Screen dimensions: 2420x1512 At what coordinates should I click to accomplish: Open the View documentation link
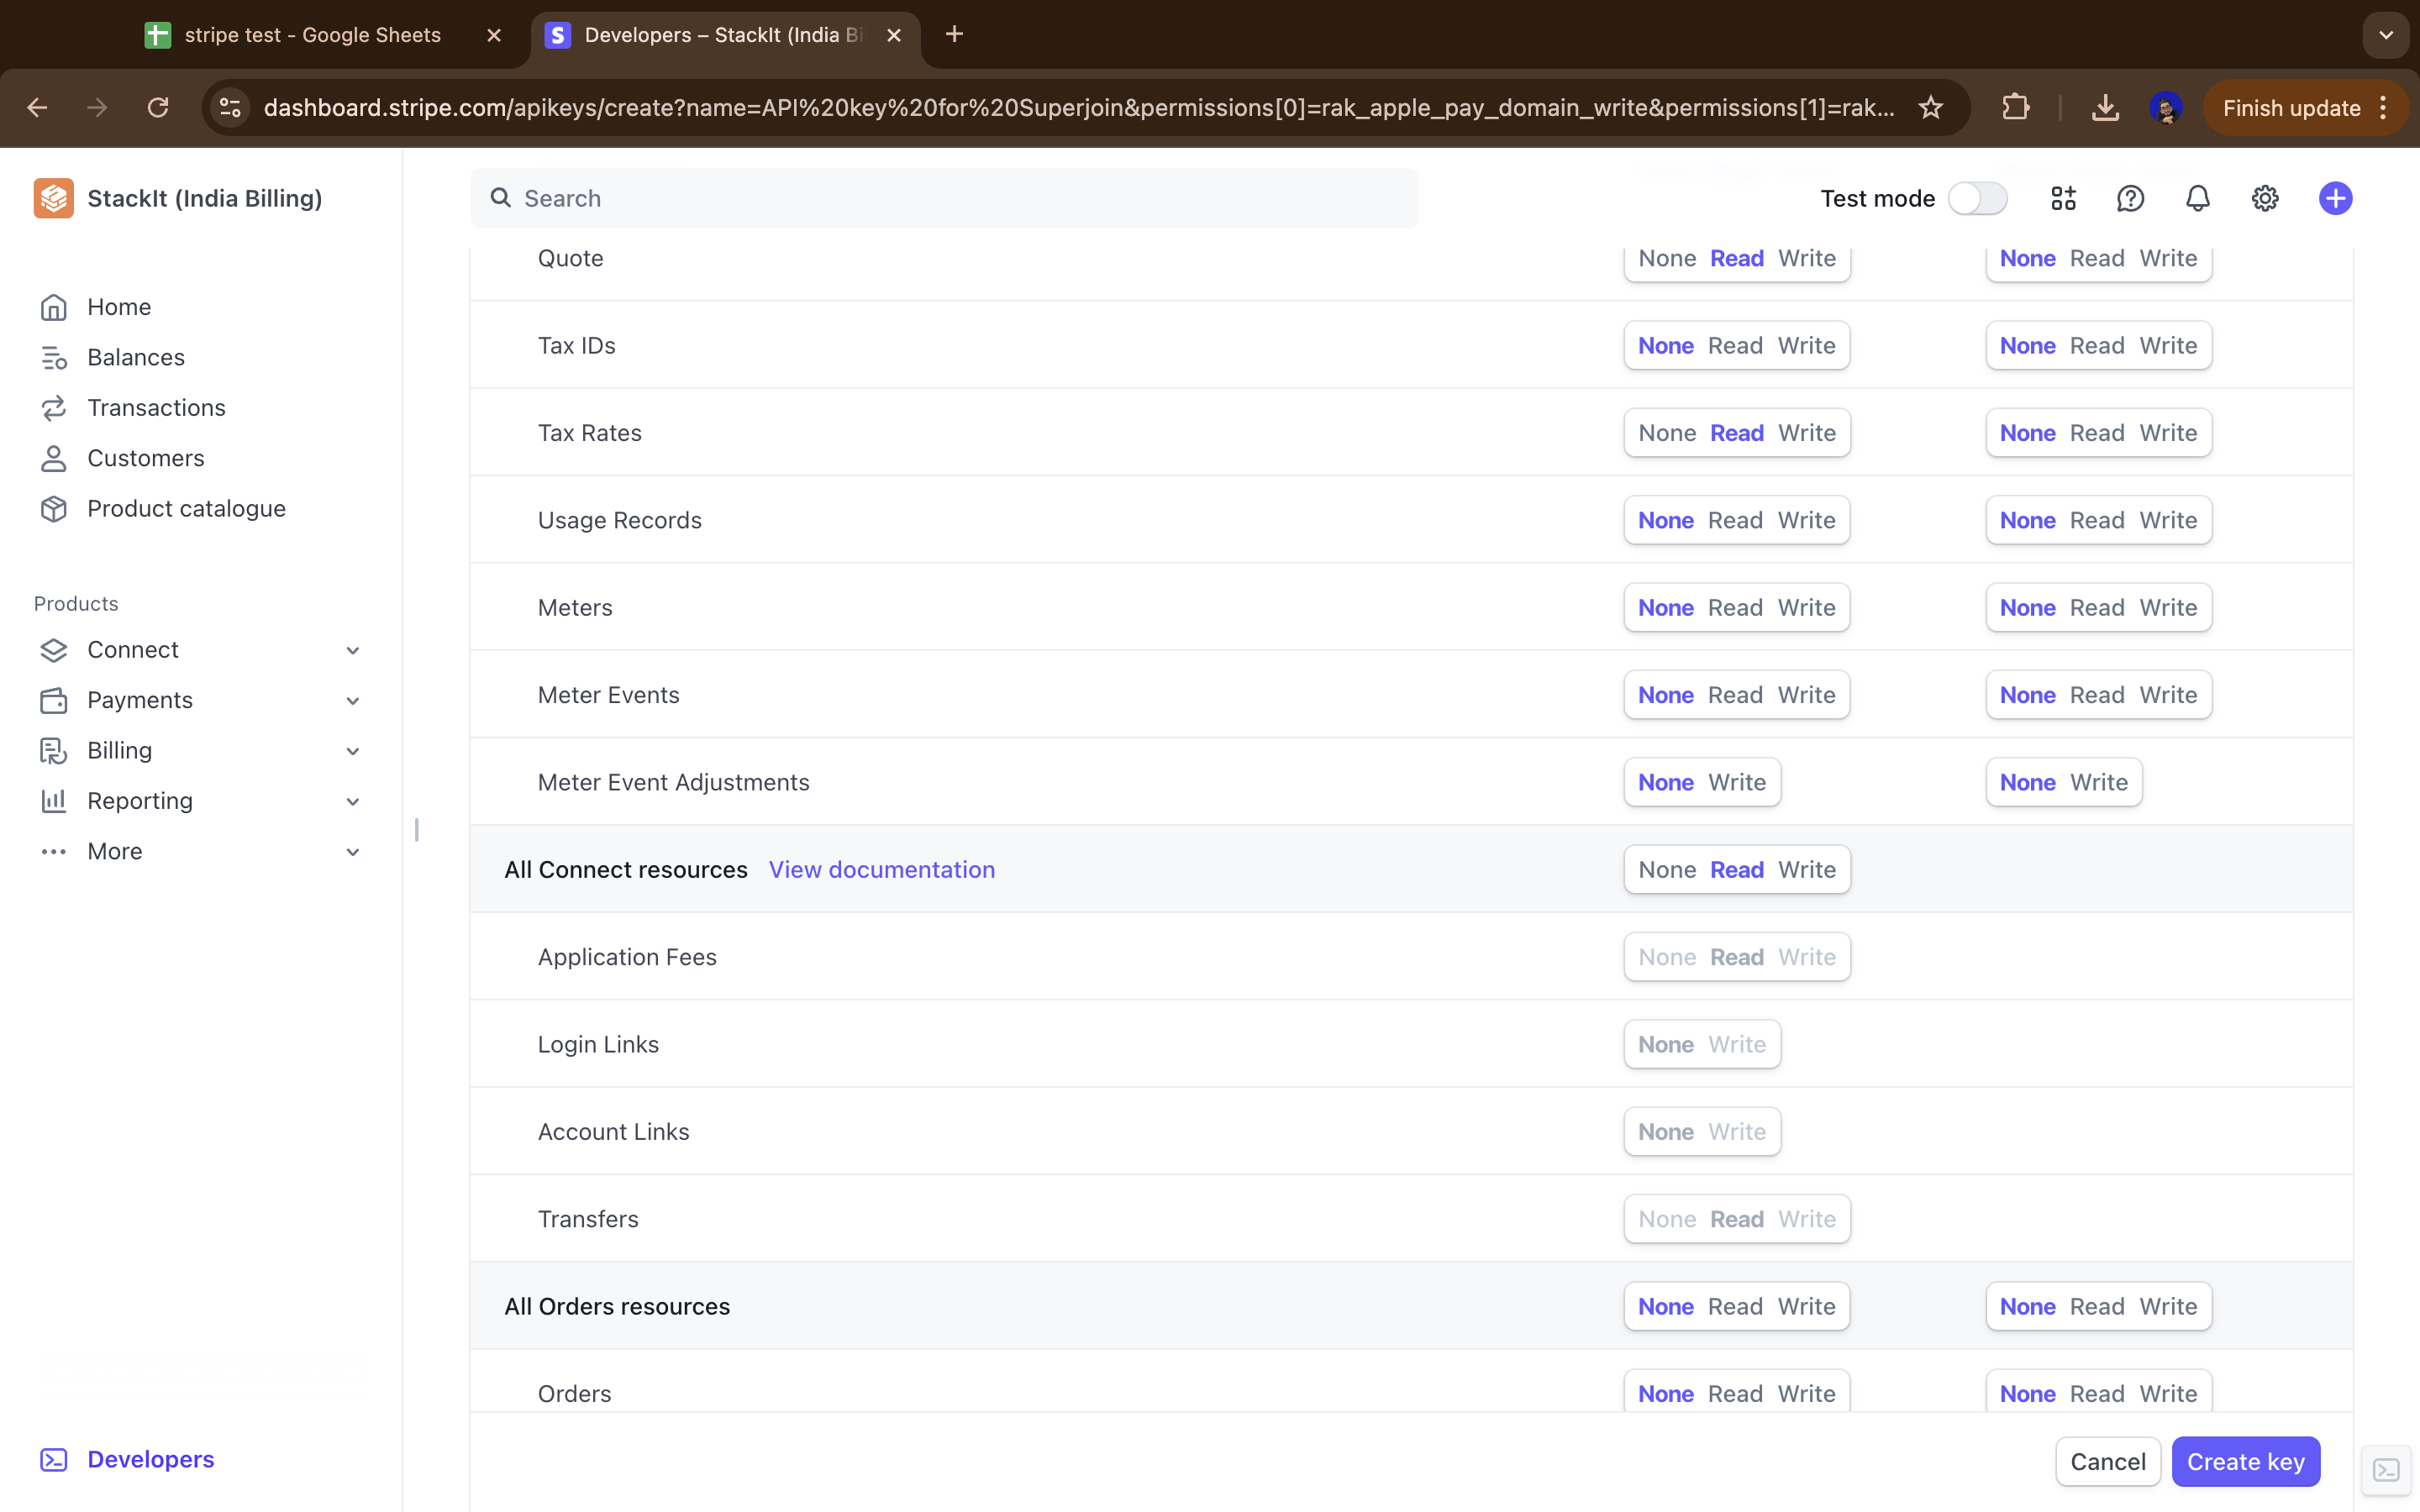click(881, 870)
